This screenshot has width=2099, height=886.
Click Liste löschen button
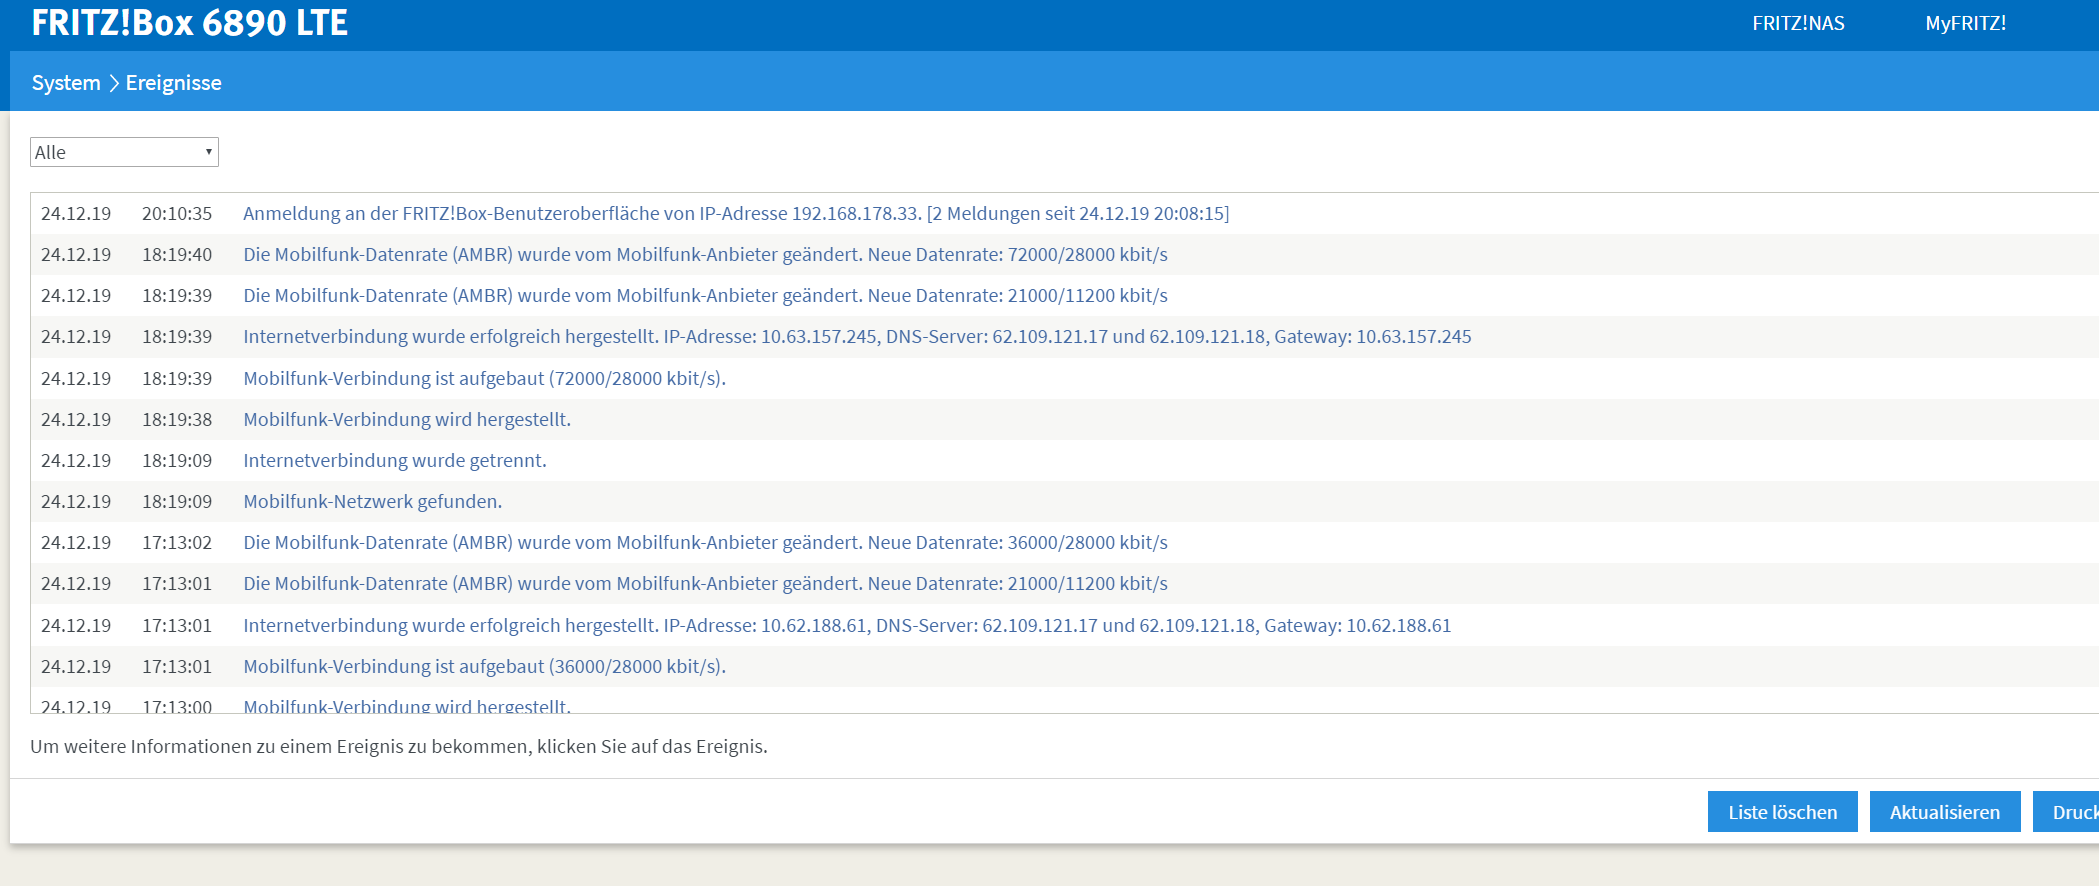[x=1782, y=812]
